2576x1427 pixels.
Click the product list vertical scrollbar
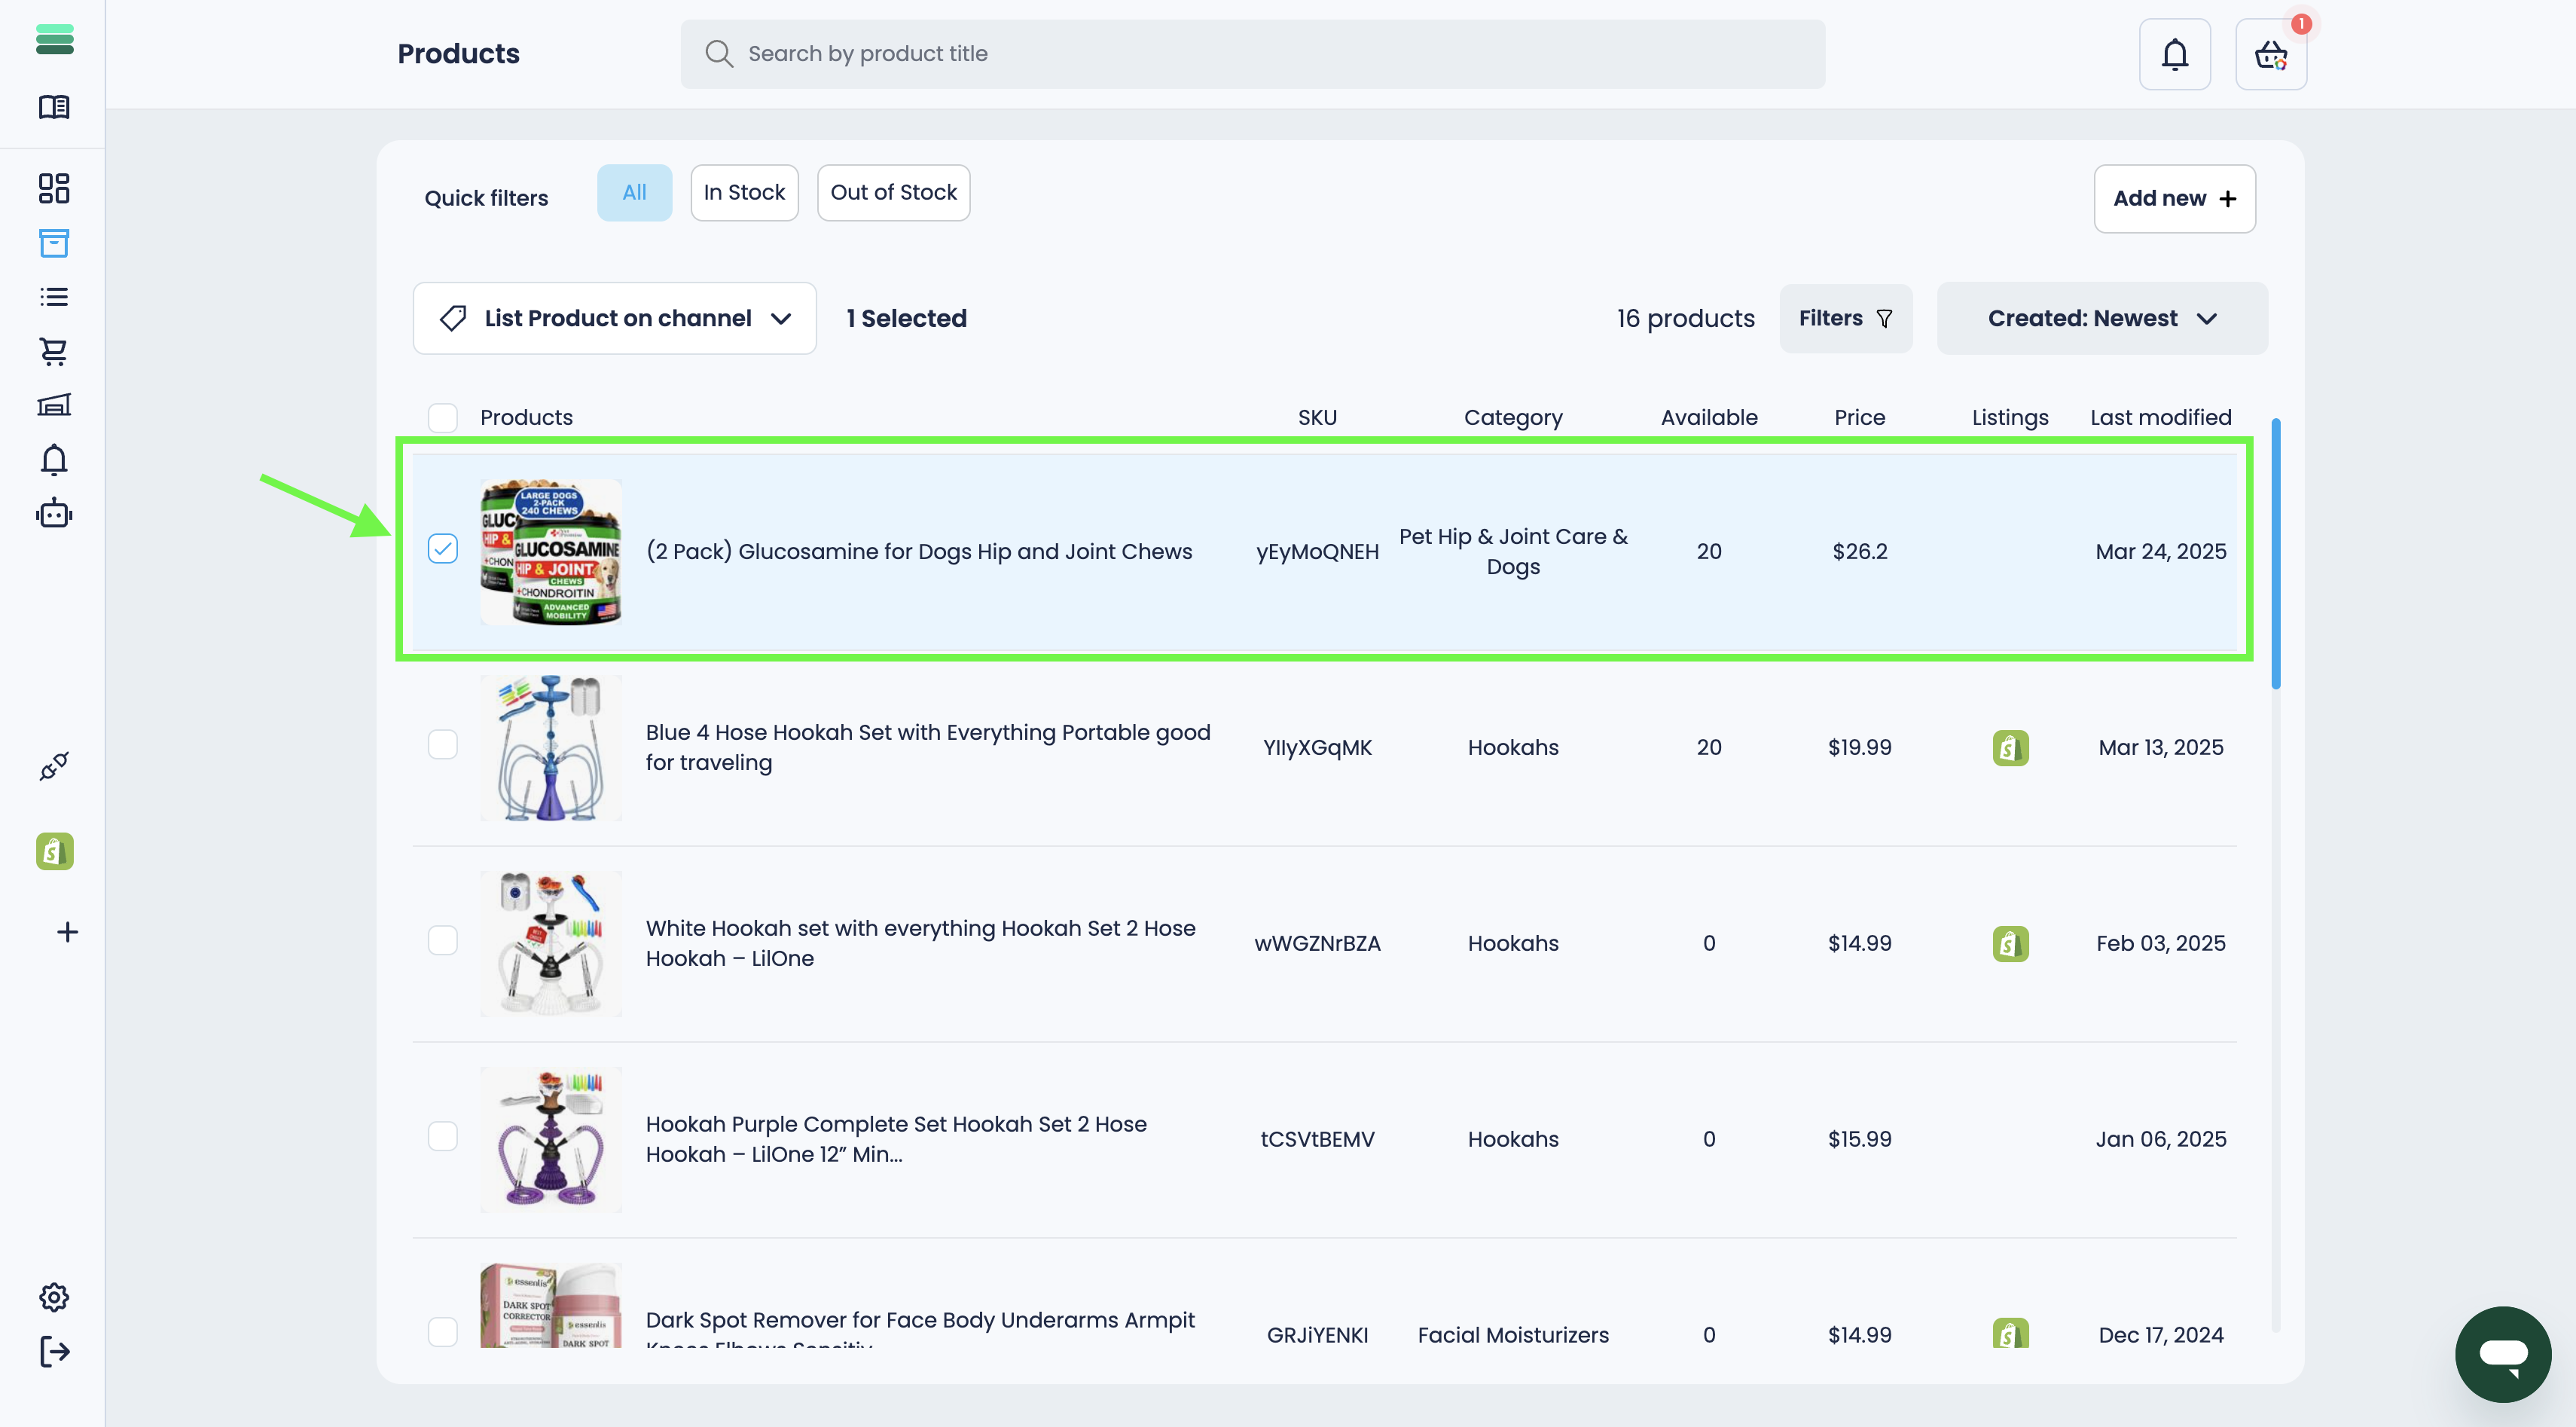pos(2276,554)
